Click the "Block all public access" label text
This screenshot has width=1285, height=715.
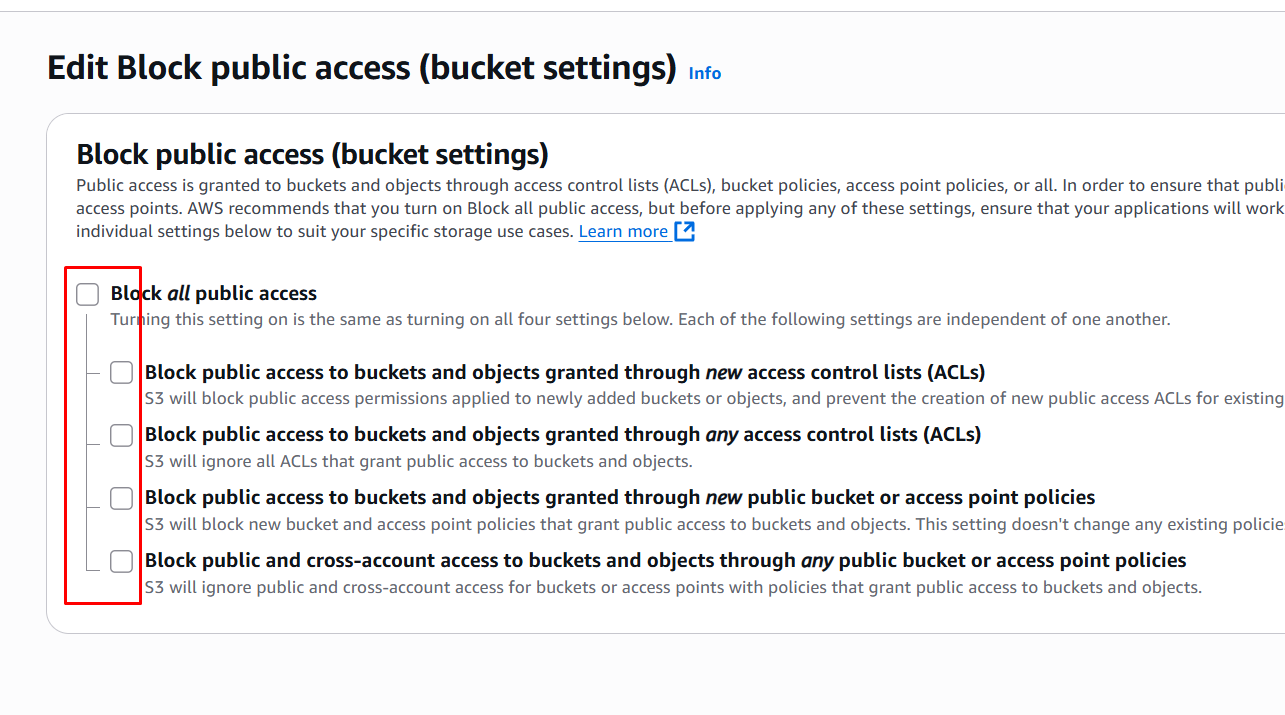coord(214,294)
